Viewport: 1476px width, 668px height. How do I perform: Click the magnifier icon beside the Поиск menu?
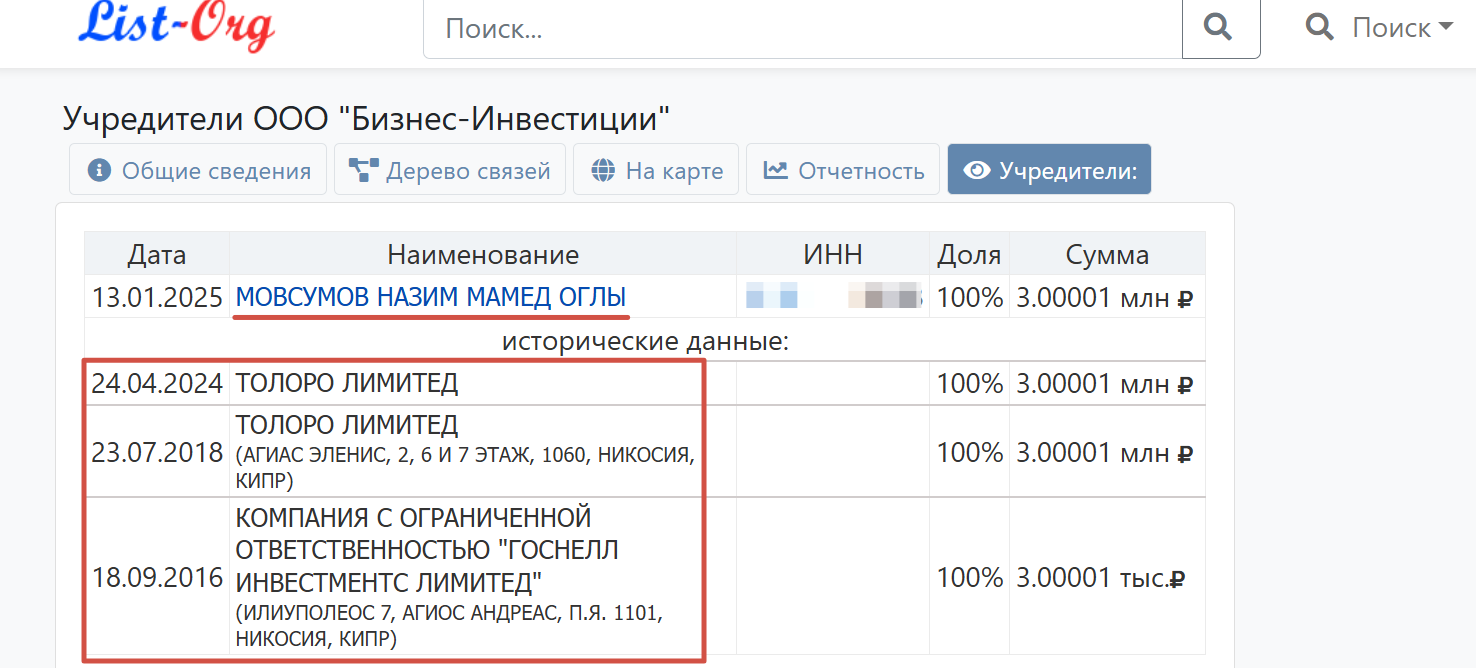[1319, 27]
